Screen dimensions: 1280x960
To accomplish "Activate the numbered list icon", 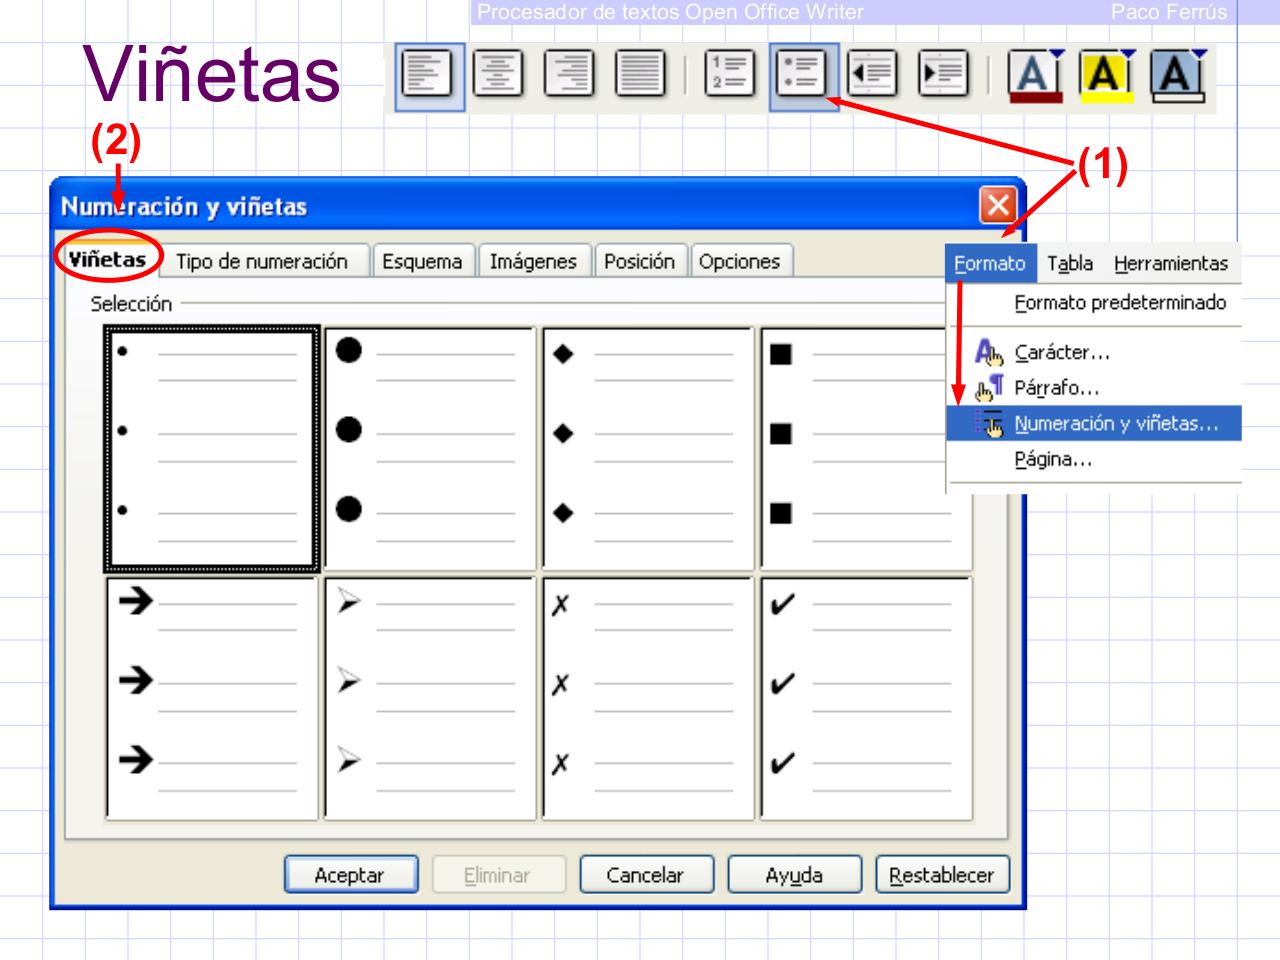I will pyautogui.click(x=731, y=74).
